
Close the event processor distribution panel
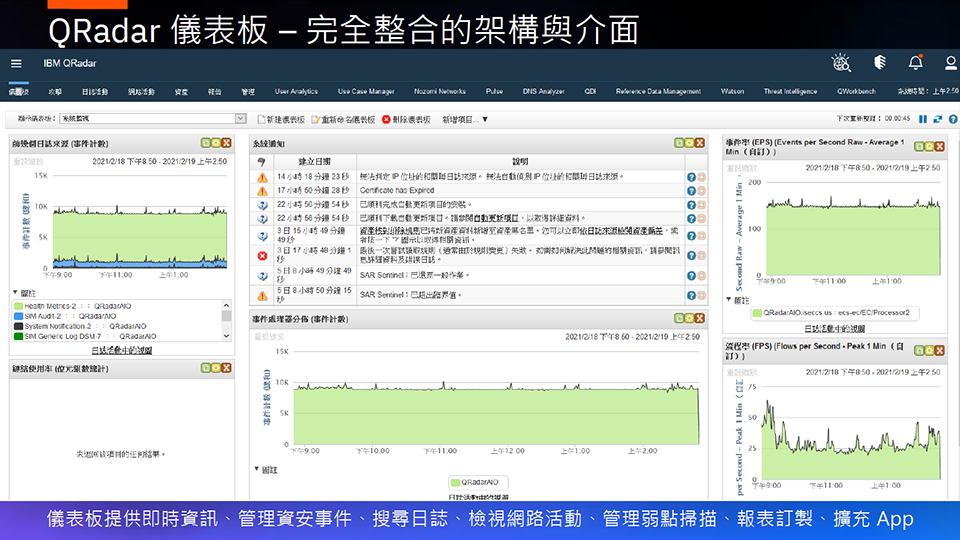pyautogui.click(x=700, y=318)
